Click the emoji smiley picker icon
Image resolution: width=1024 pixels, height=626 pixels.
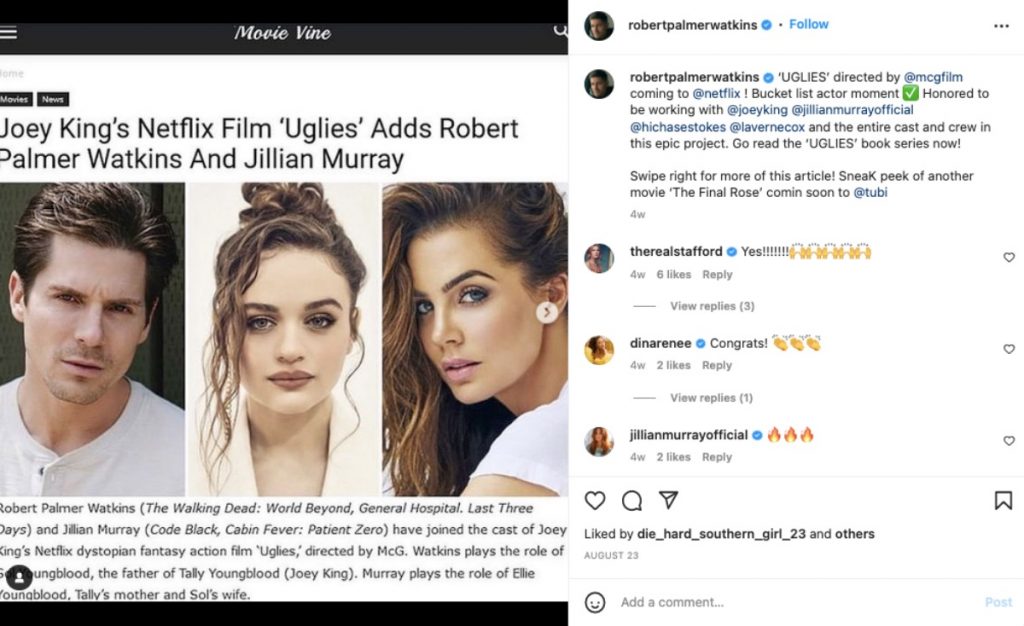click(x=595, y=602)
